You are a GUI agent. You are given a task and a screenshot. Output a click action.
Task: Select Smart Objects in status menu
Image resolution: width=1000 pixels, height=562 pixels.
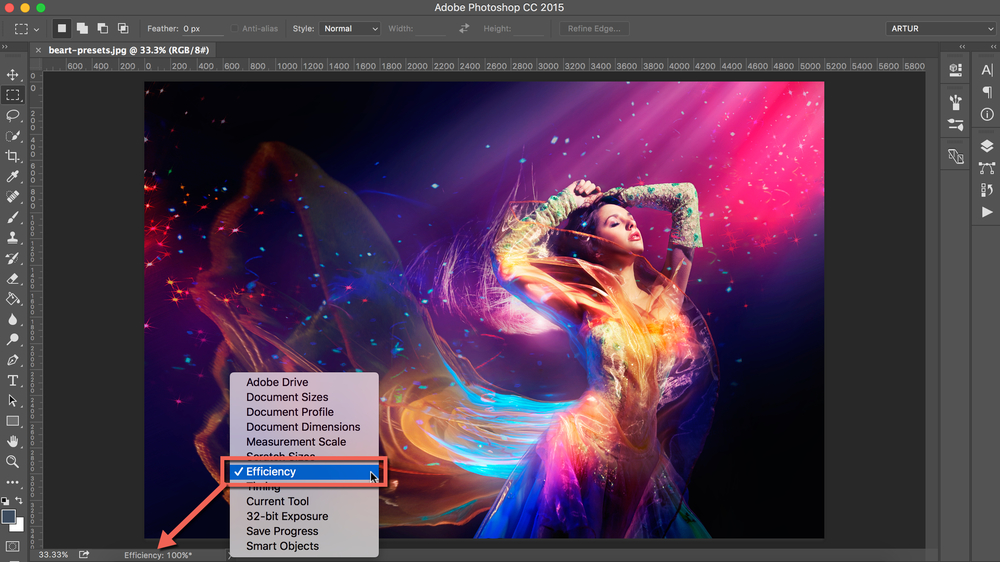[x=282, y=546]
